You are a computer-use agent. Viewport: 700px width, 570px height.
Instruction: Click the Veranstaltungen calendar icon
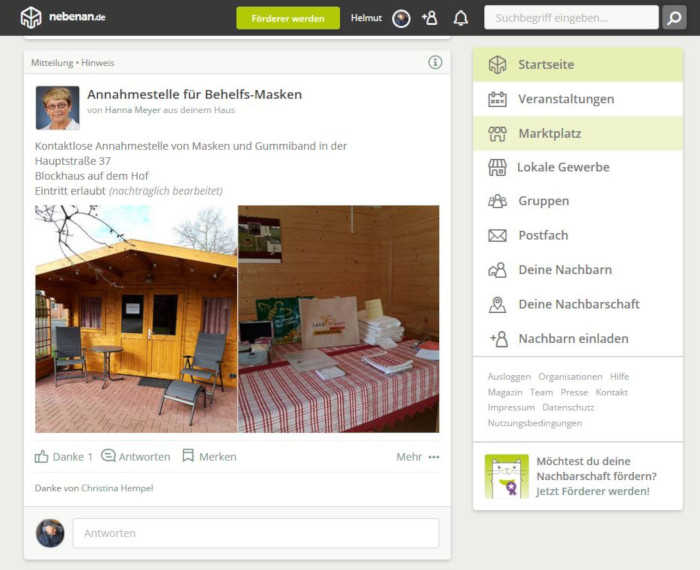(x=497, y=99)
